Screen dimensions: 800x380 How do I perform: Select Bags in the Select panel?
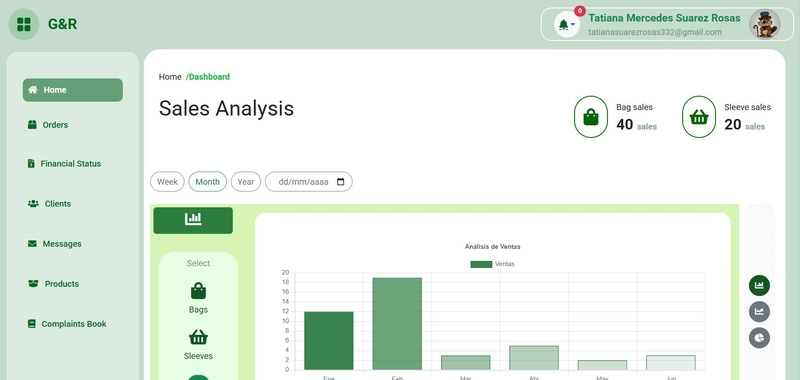click(198, 298)
